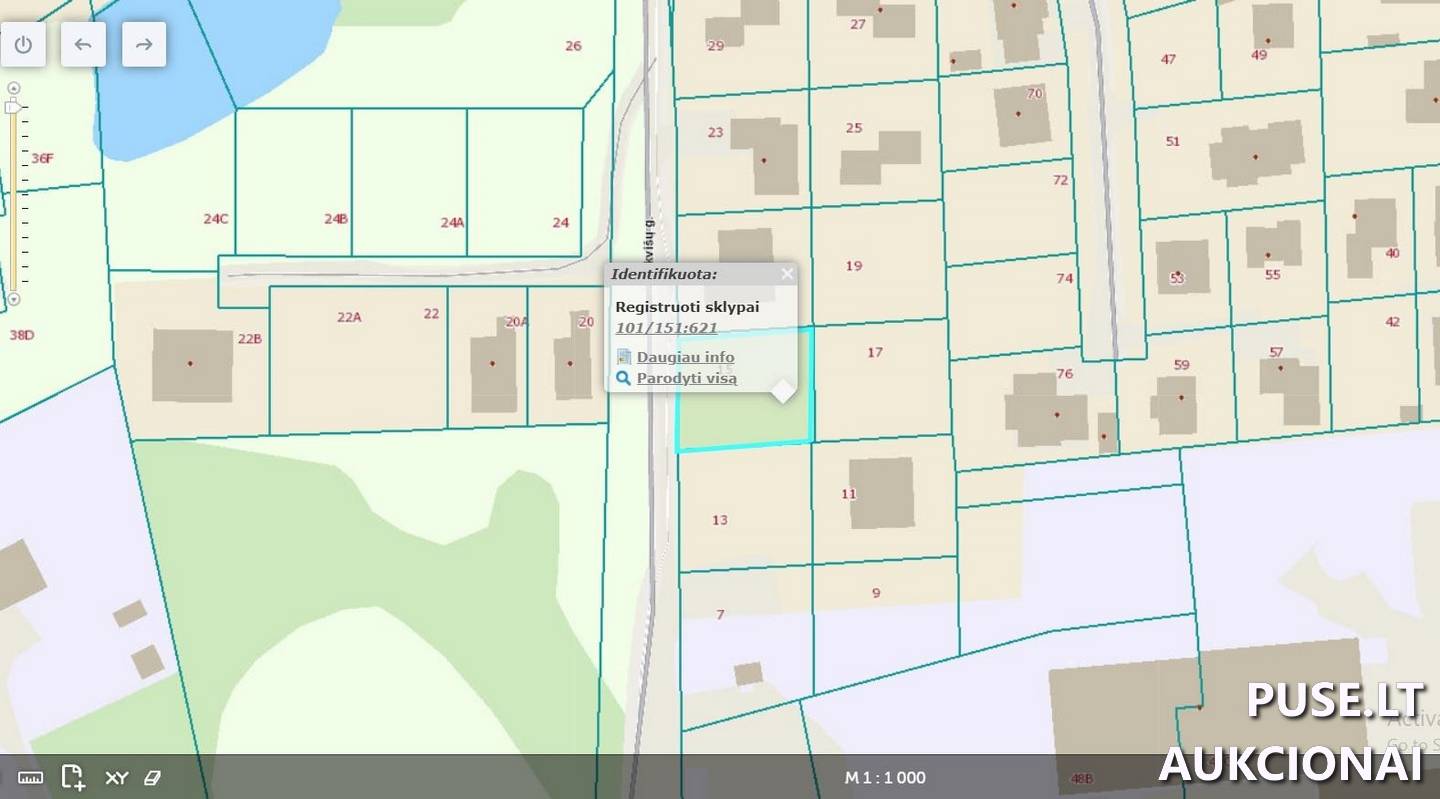
Task: Click the zoom out arrow below the slider
Action: click(14, 299)
